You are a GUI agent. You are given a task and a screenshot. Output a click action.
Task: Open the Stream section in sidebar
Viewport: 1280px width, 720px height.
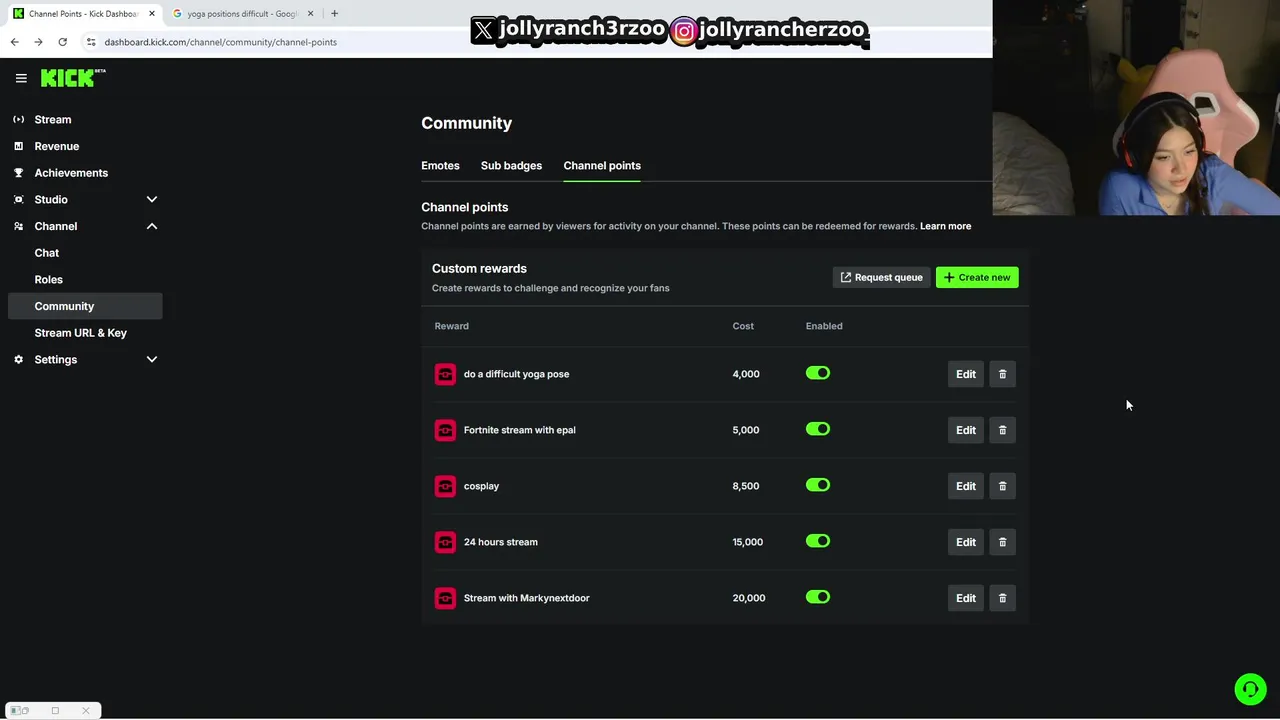coord(53,120)
